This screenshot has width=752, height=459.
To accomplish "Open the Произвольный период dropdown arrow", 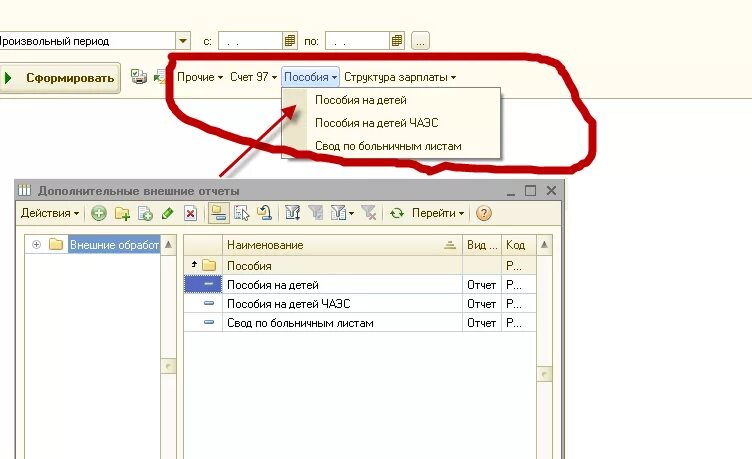I will [x=183, y=41].
